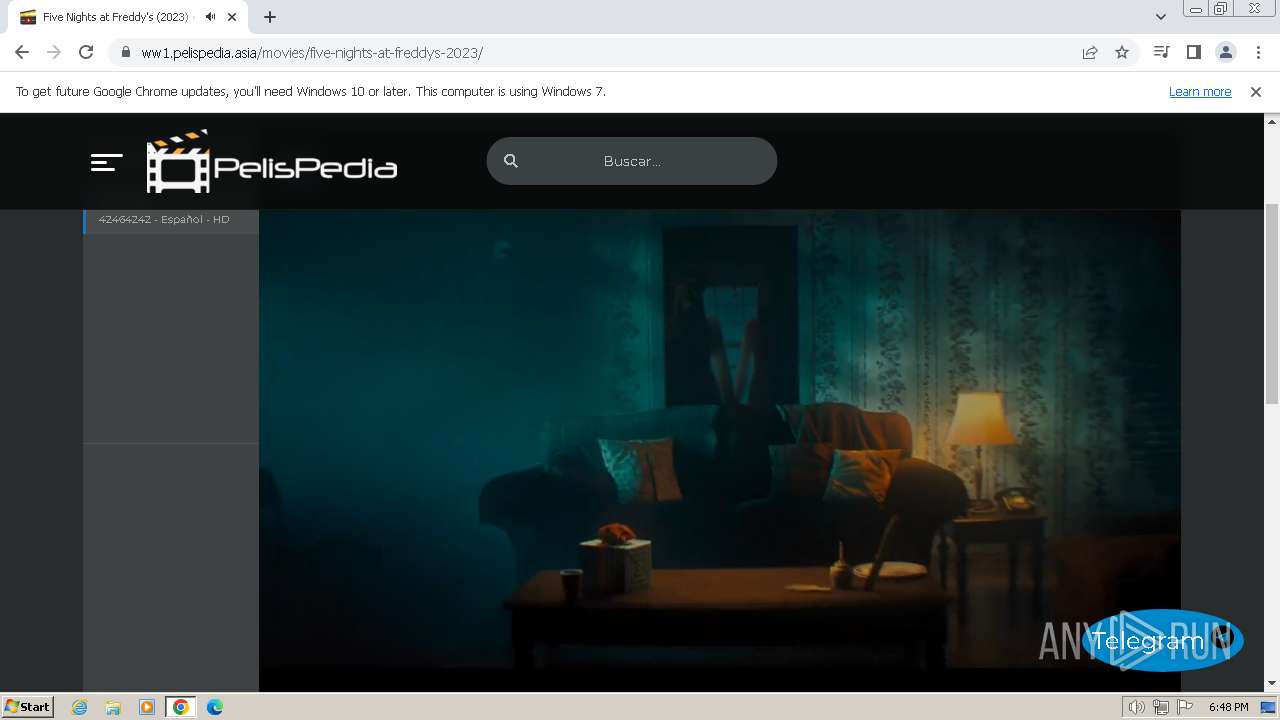The height and width of the screenshot is (720, 1280).
Task: Open the Telegram floating button
Action: 1161,640
